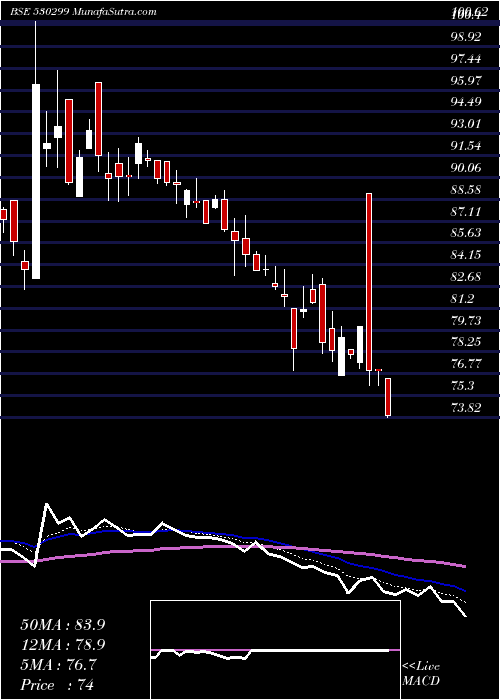500x700 pixels.
Task: Click the 76.77 price axis label
Action: (x=466, y=364)
